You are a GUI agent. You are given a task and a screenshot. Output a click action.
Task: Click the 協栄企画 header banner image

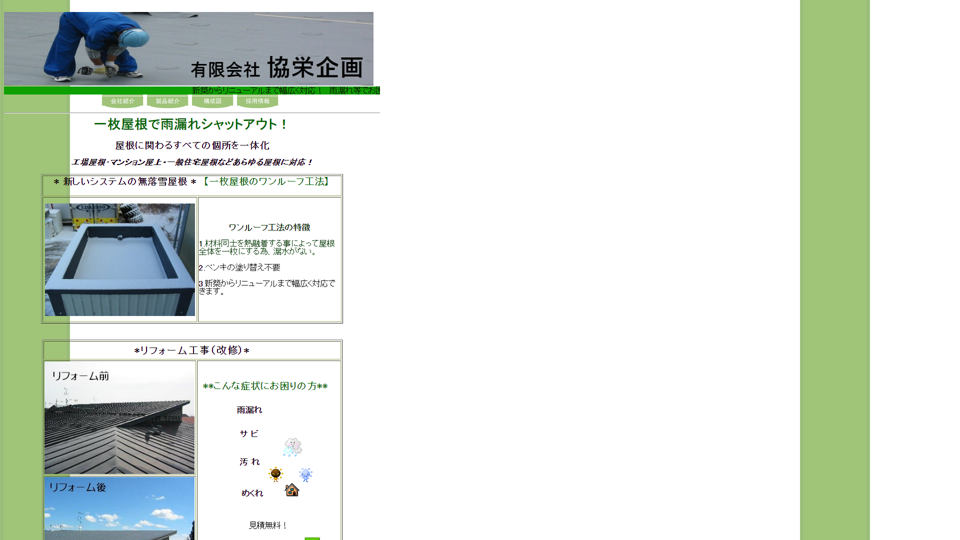coord(189,49)
